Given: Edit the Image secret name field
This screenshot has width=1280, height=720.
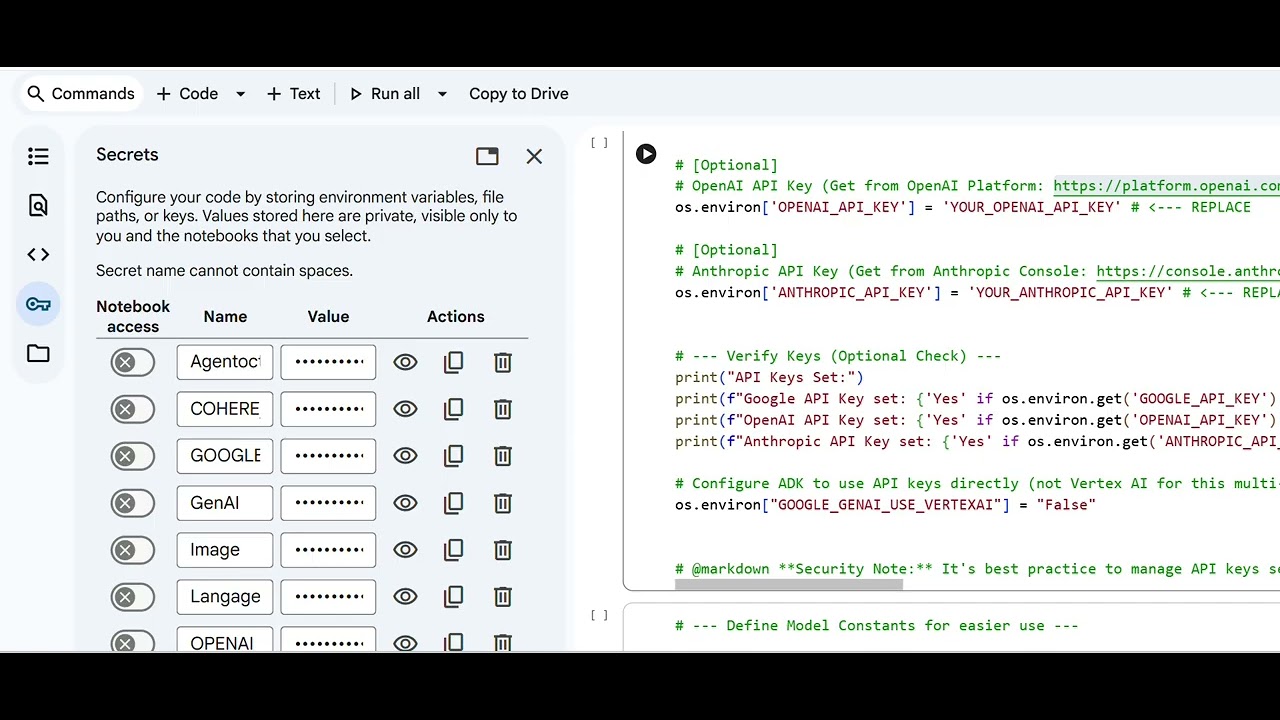Looking at the screenshot, I should coord(225,550).
